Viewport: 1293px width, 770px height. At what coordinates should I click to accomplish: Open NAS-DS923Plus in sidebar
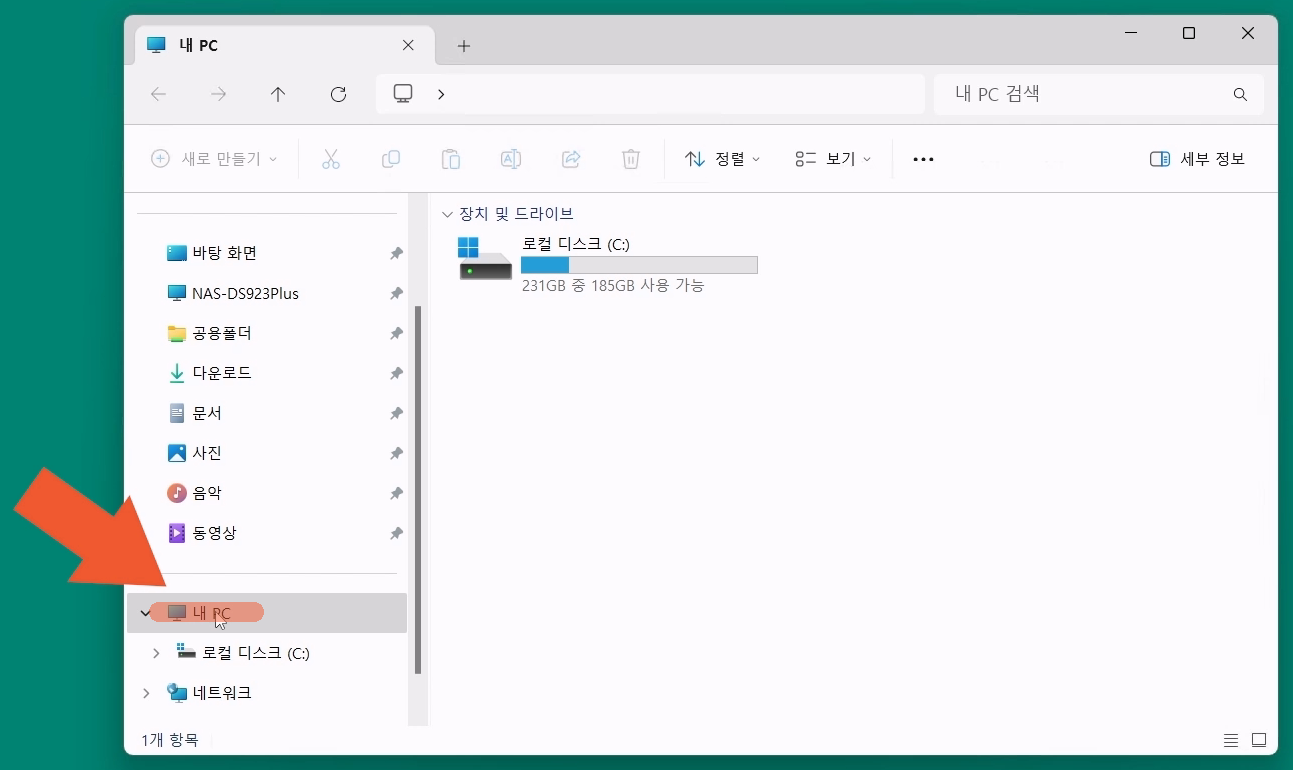pyautogui.click(x=245, y=293)
